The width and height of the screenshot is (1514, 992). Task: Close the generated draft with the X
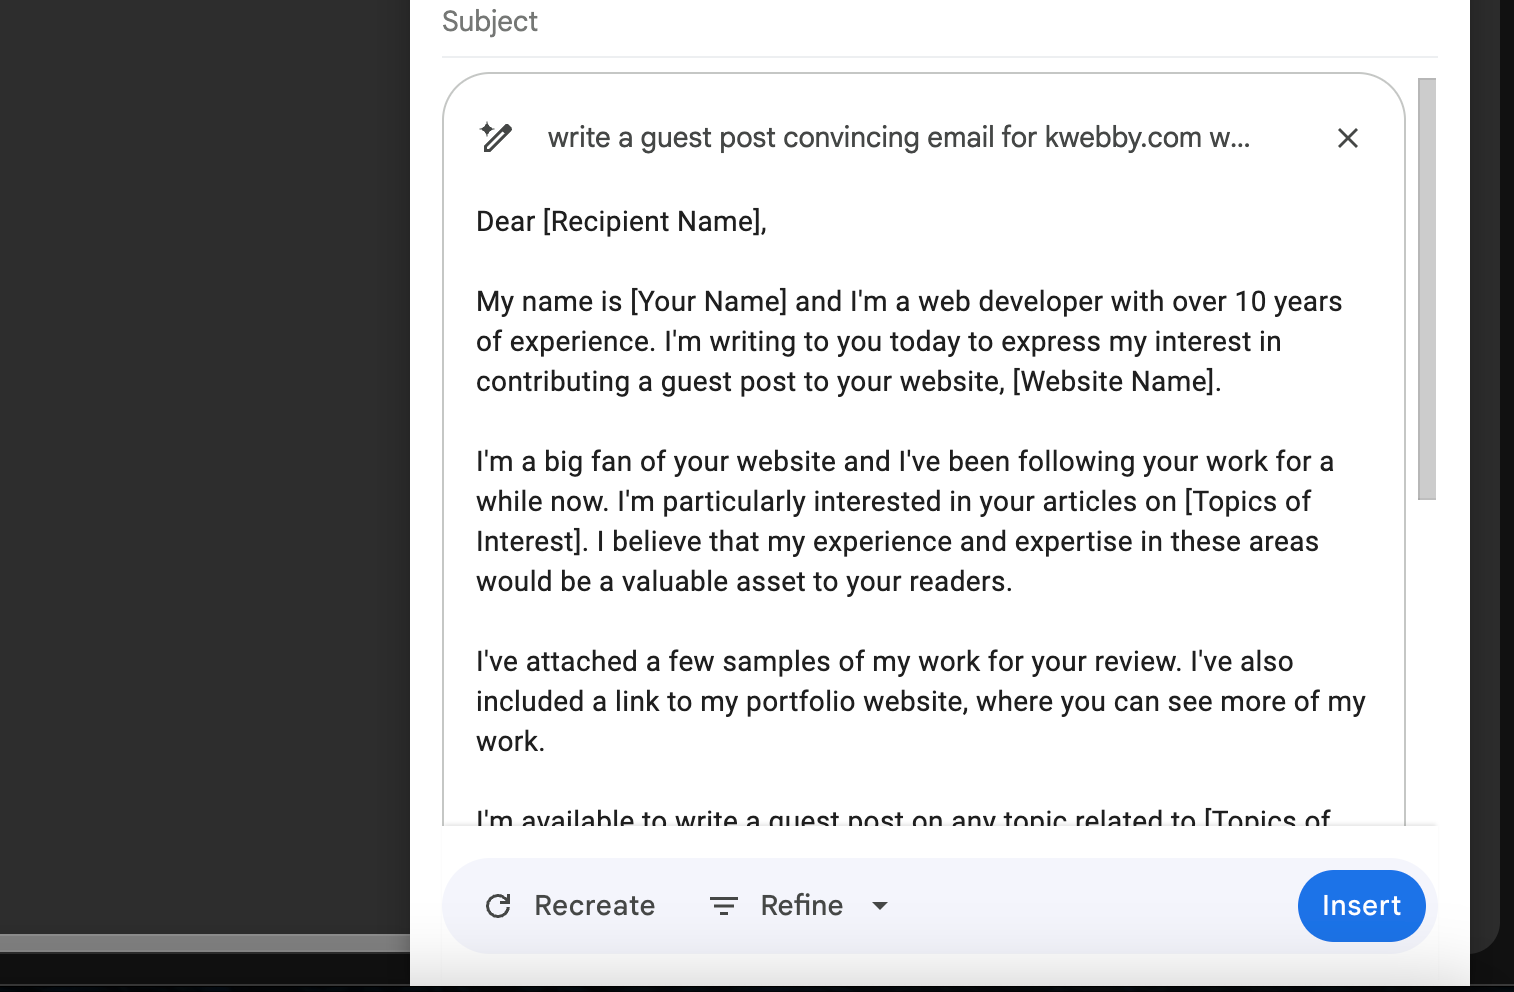(x=1347, y=138)
